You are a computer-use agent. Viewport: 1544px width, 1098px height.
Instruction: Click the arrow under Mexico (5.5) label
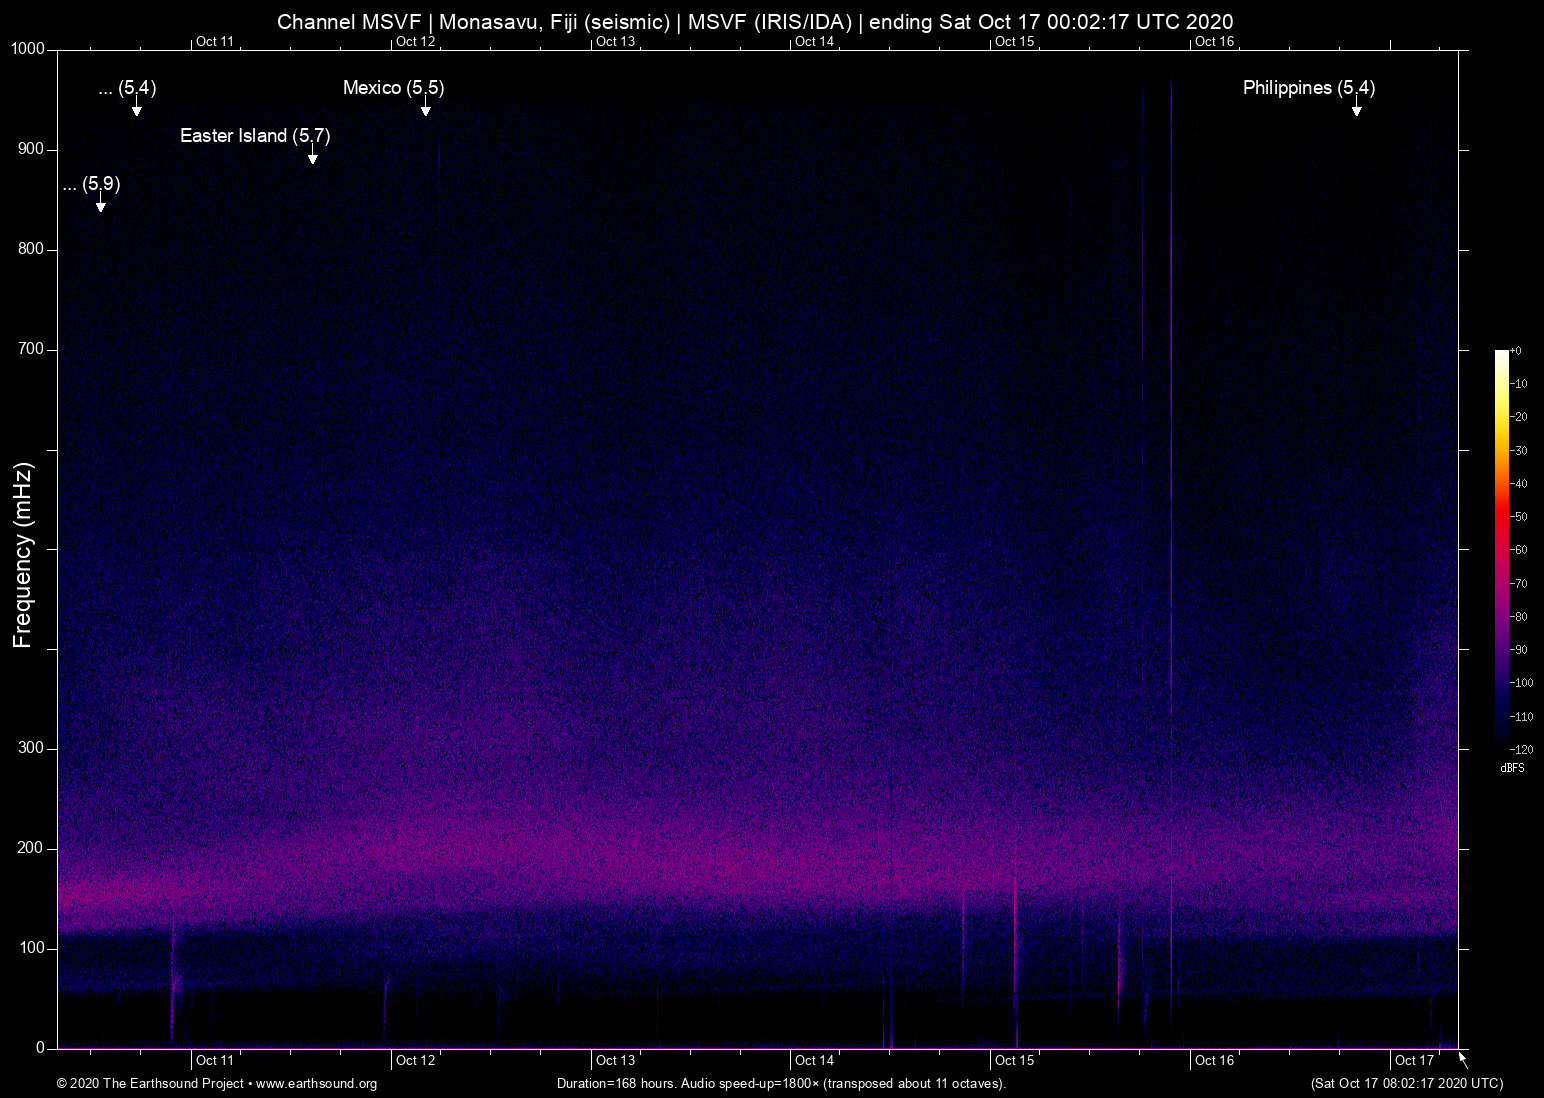click(x=425, y=108)
